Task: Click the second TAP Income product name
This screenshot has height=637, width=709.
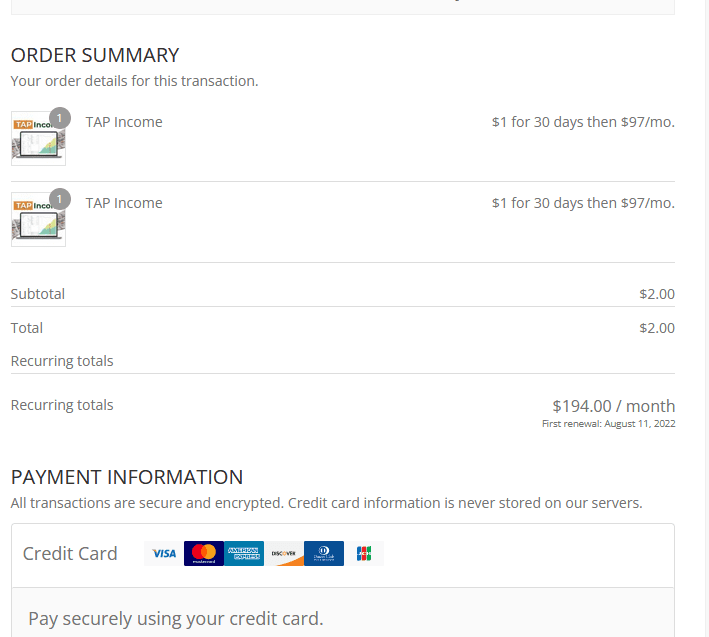Action: coord(124,203)
